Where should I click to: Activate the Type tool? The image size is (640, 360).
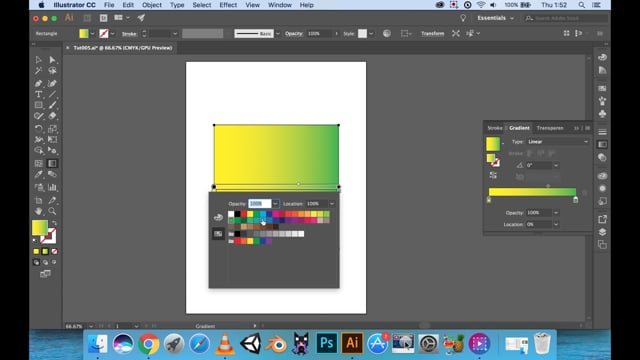[x=38, y=94]
